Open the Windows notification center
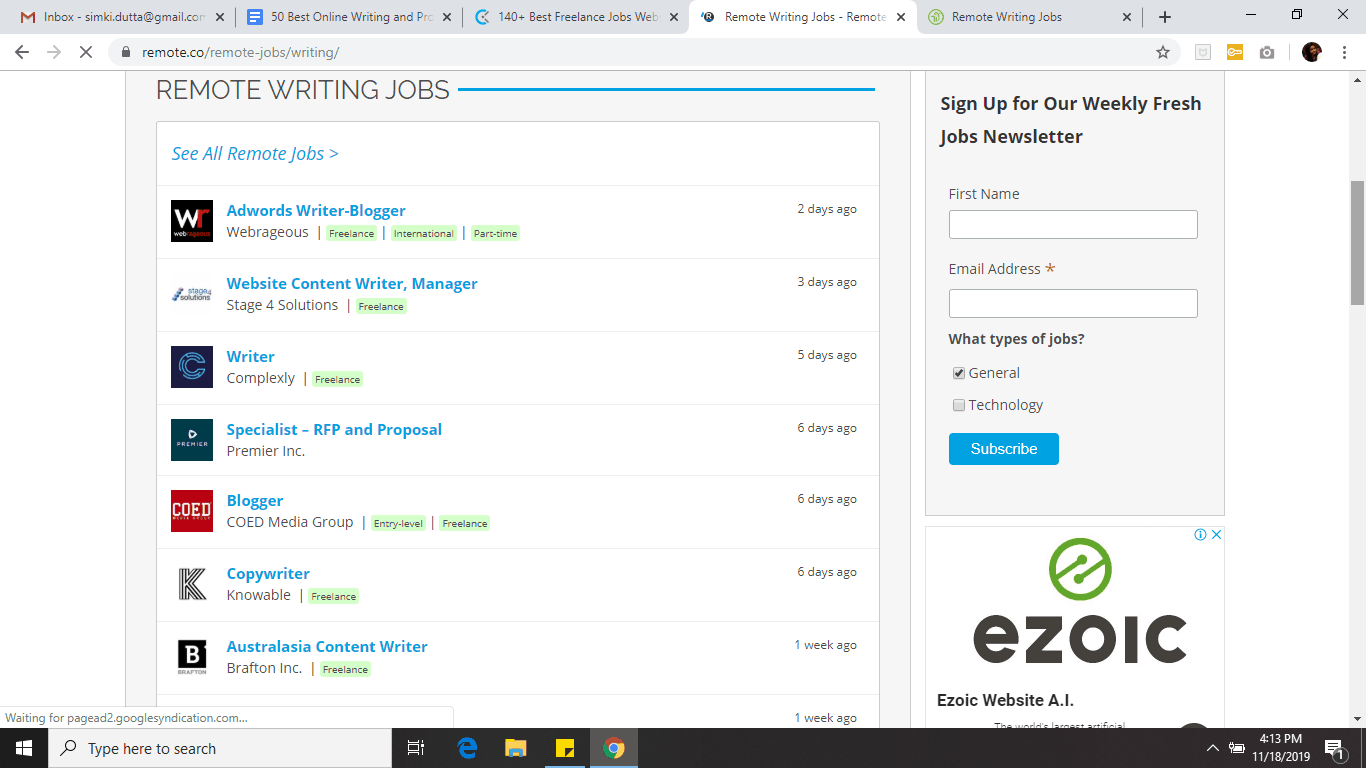 pyautogui.click(x=1334, y=748)
